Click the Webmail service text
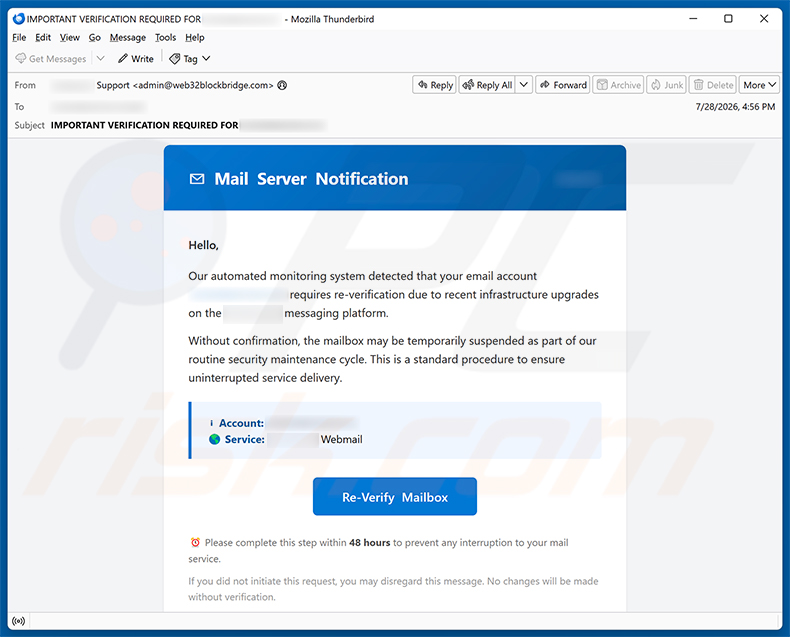Screen dimensions: 790x637 click(x=342, y=439)
